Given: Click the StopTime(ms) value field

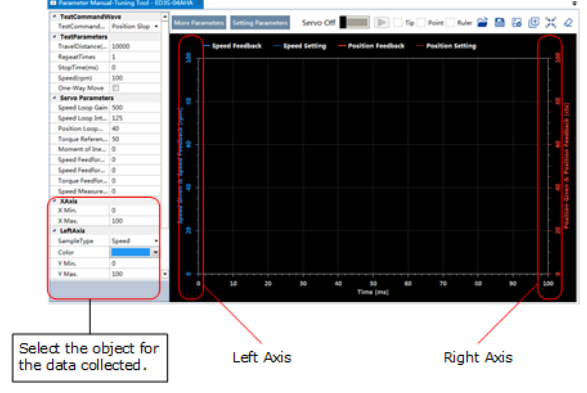Looking at the screenshot, I should 135,67.
